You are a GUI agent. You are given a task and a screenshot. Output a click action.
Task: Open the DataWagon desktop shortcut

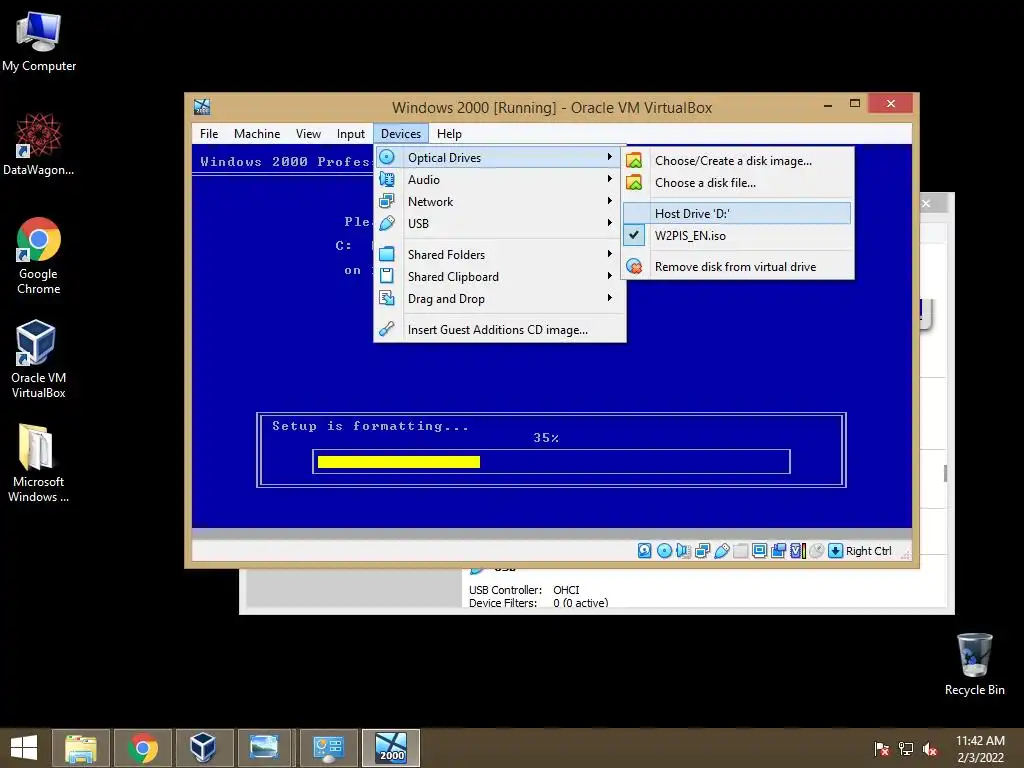click(x=38, y=144)
